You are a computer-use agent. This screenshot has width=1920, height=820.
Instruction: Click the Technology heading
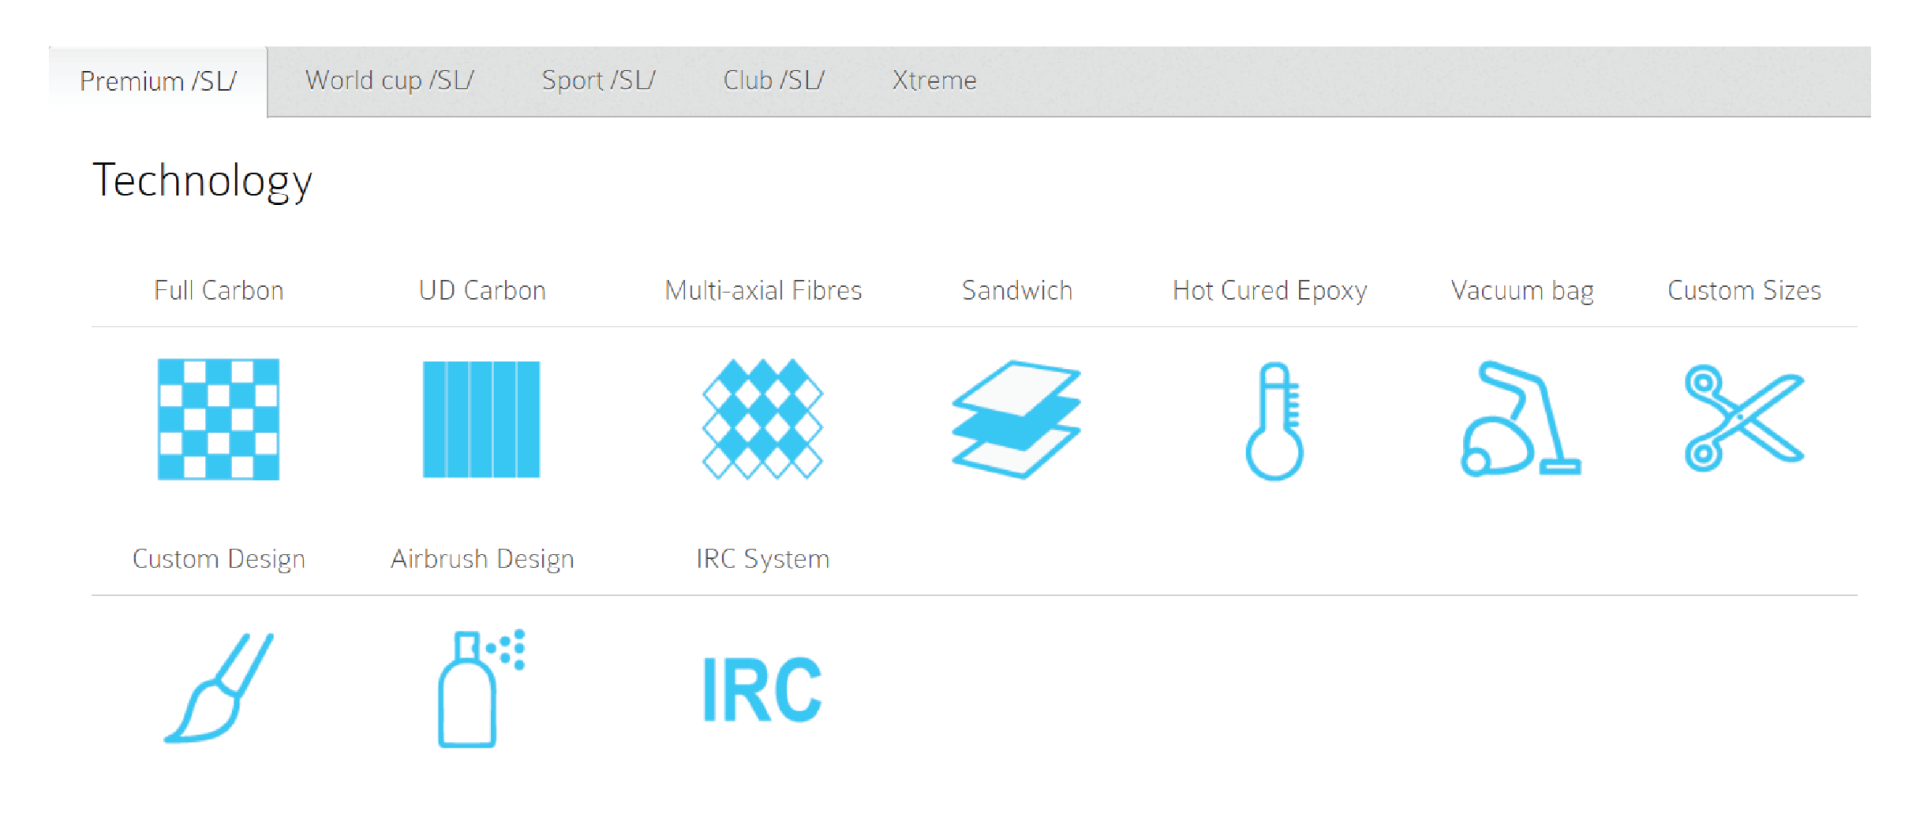202,181
